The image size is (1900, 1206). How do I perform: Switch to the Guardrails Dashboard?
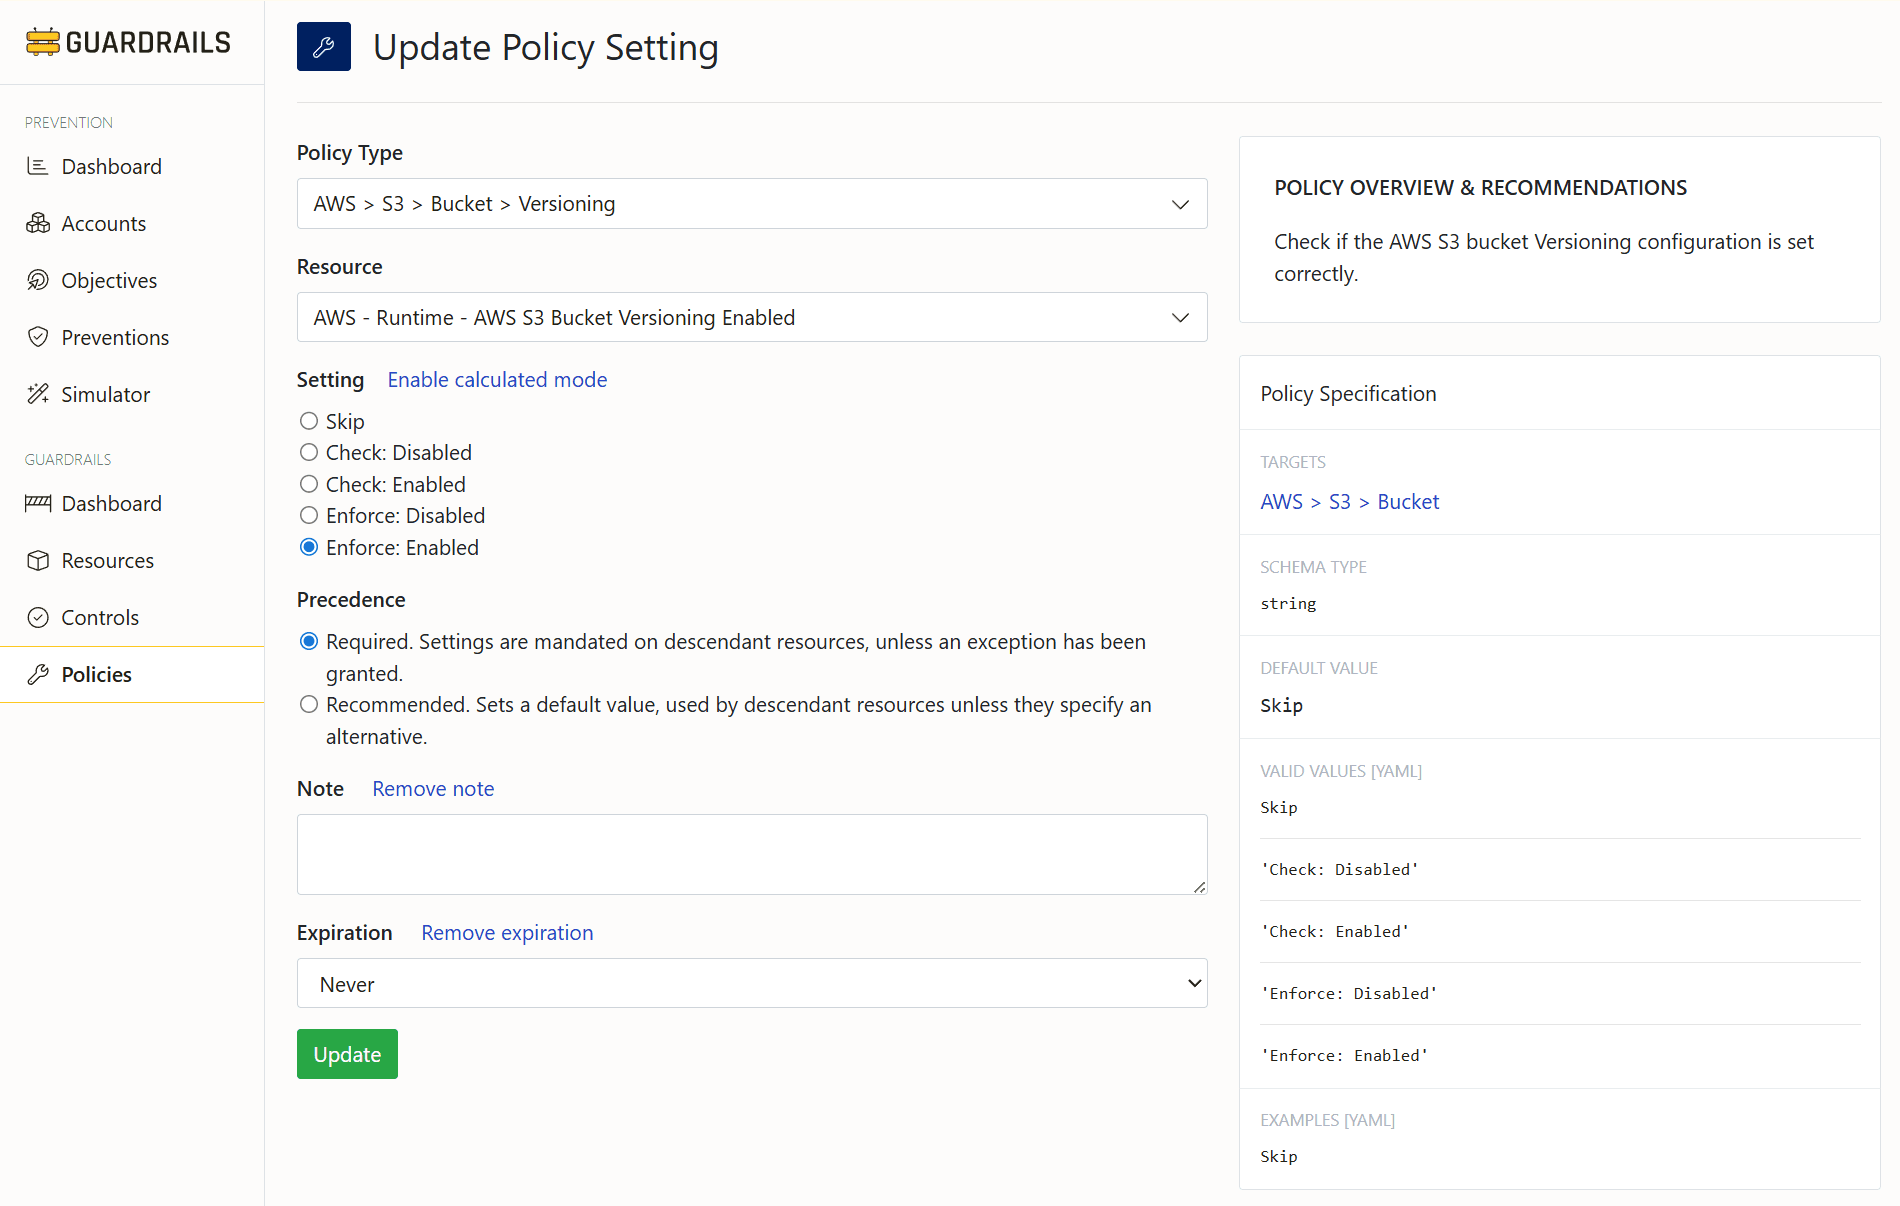tap(112, 503)
